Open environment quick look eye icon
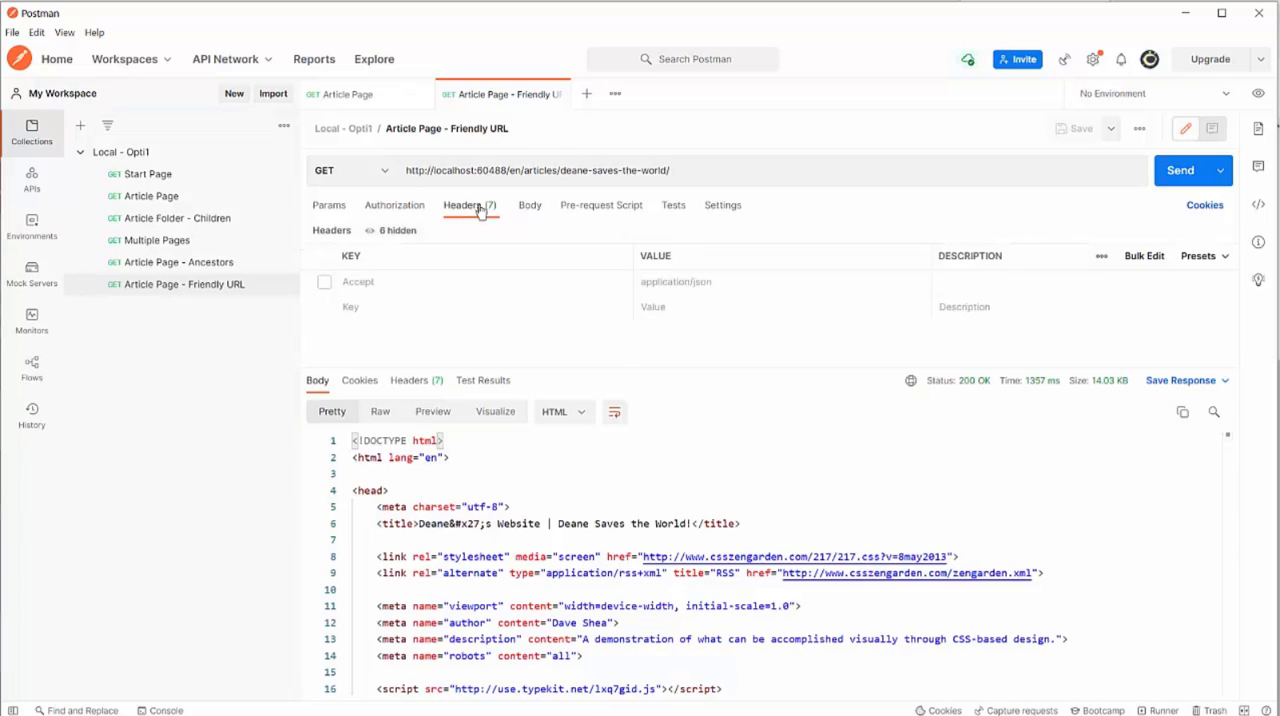The height and width of the screenshot is (716, 1280). tap(1258, 94)
